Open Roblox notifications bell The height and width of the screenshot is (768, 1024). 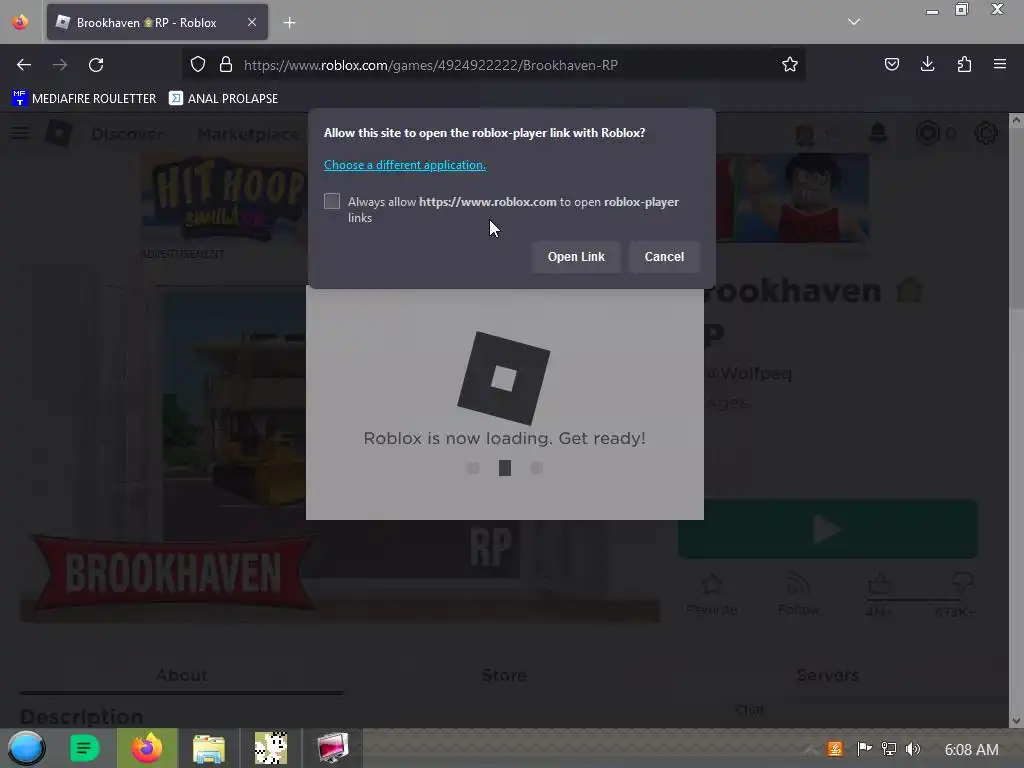878,133
